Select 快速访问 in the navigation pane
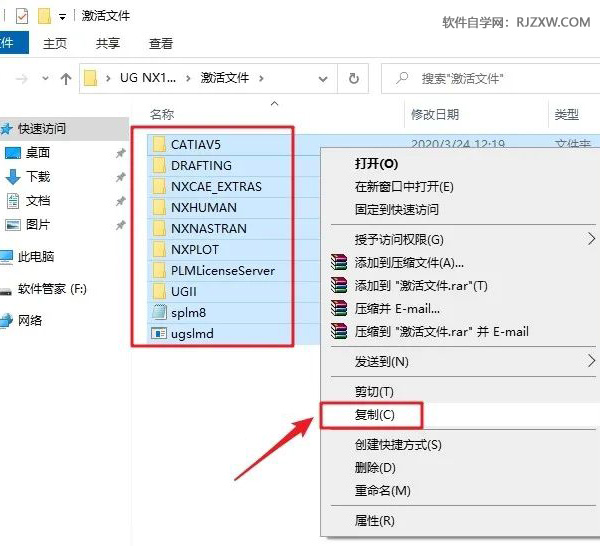The height and width of the screenshot is (546, 600). tap(64, 129)
